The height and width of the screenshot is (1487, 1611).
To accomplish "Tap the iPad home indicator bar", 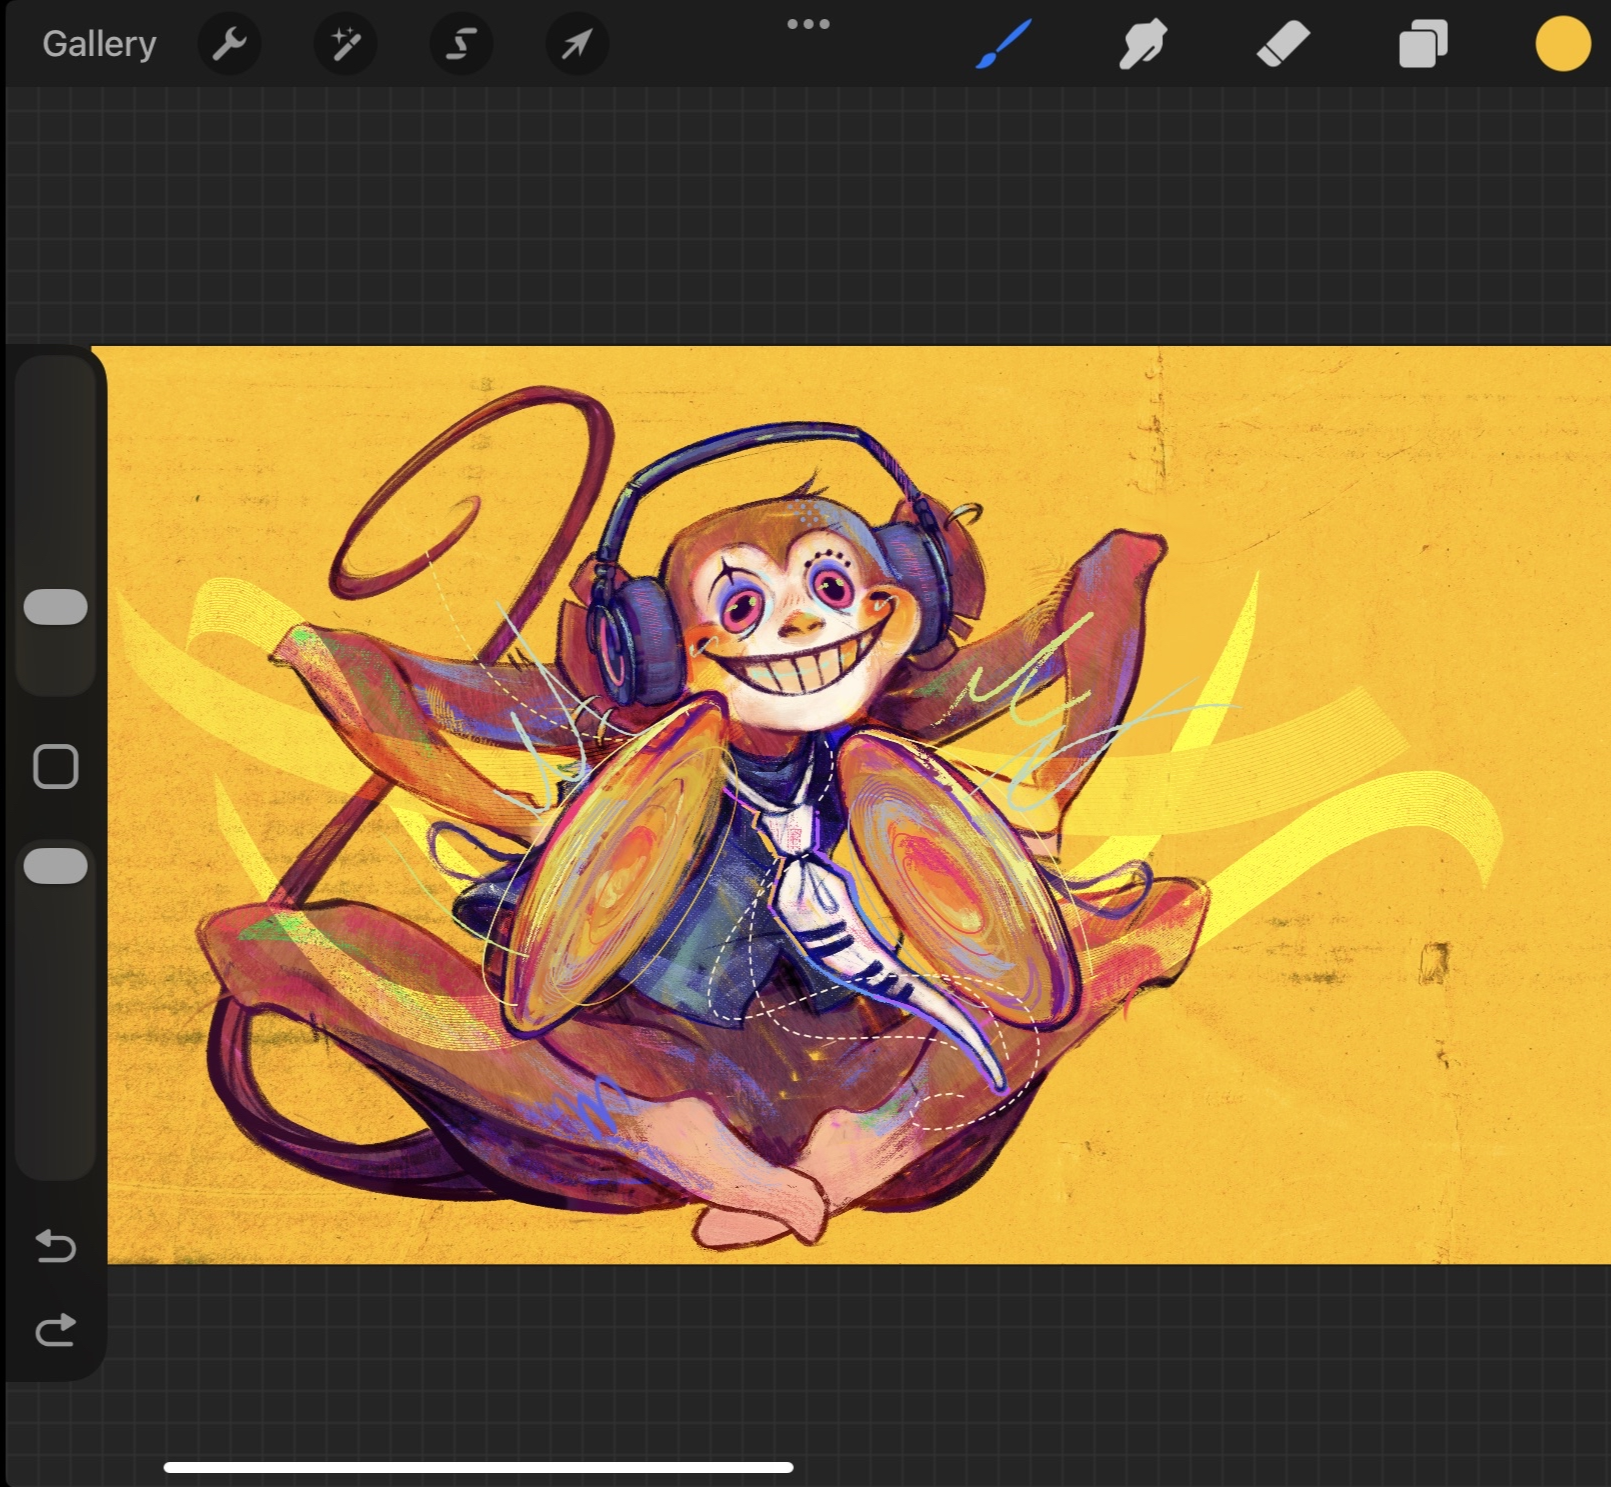I will coord(478,1467).
